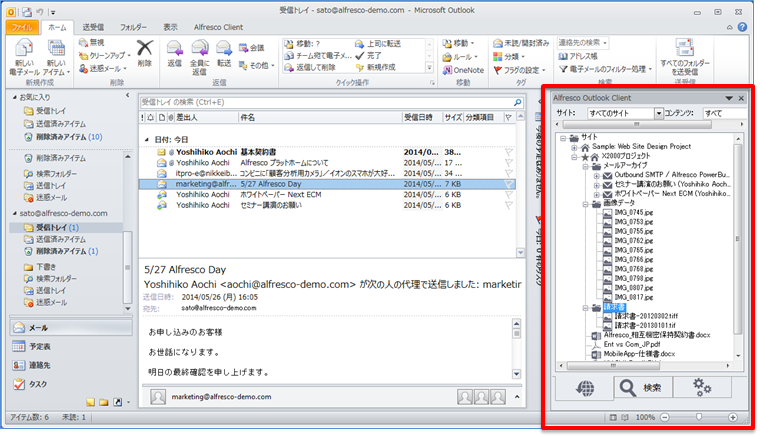Open the Alfresco pane options arrow

[x=728, y=98]
